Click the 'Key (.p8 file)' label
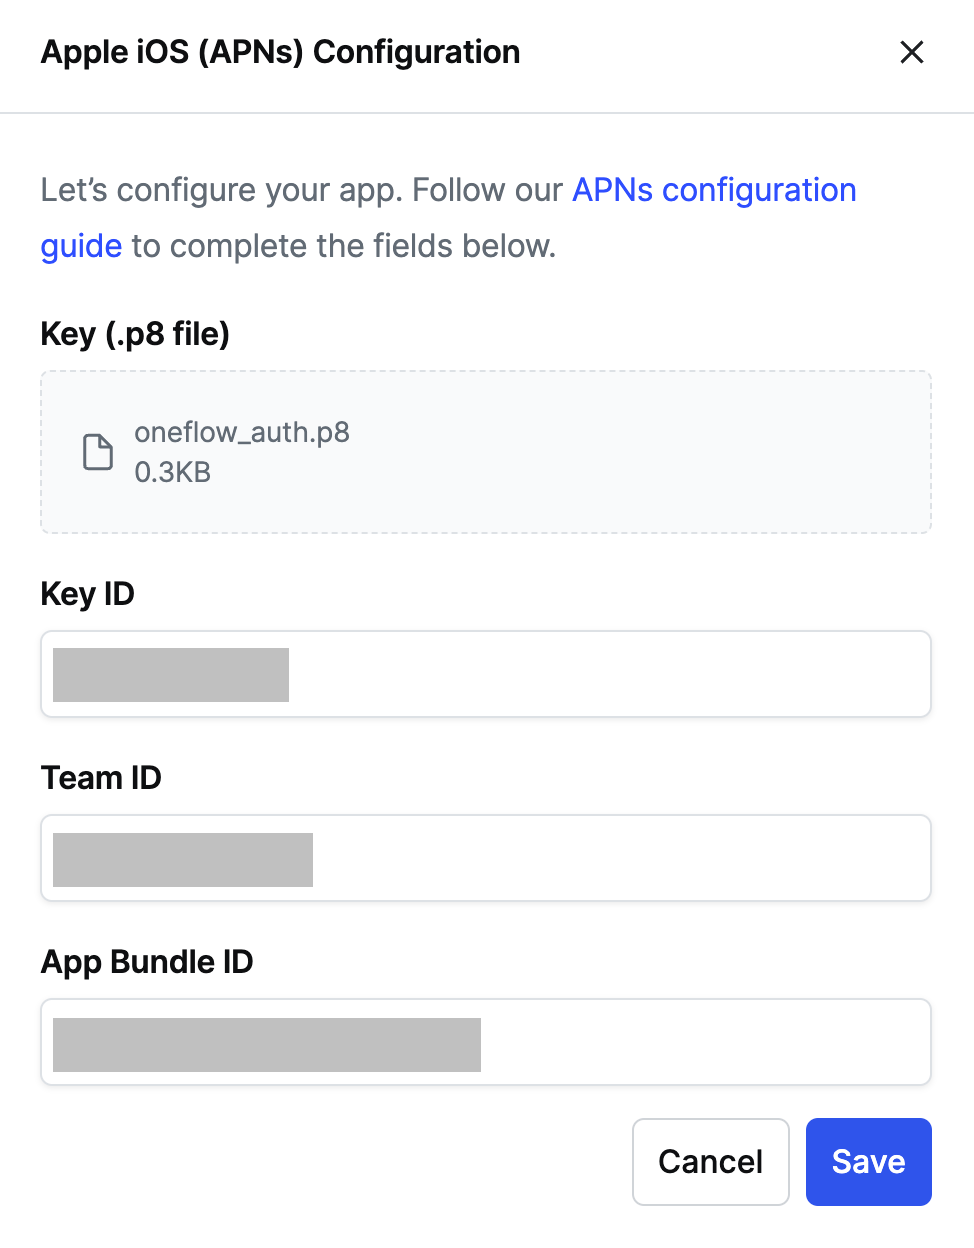Viewport: 974px width, 1248px height. pyautogui.click(x=135, y=334)
